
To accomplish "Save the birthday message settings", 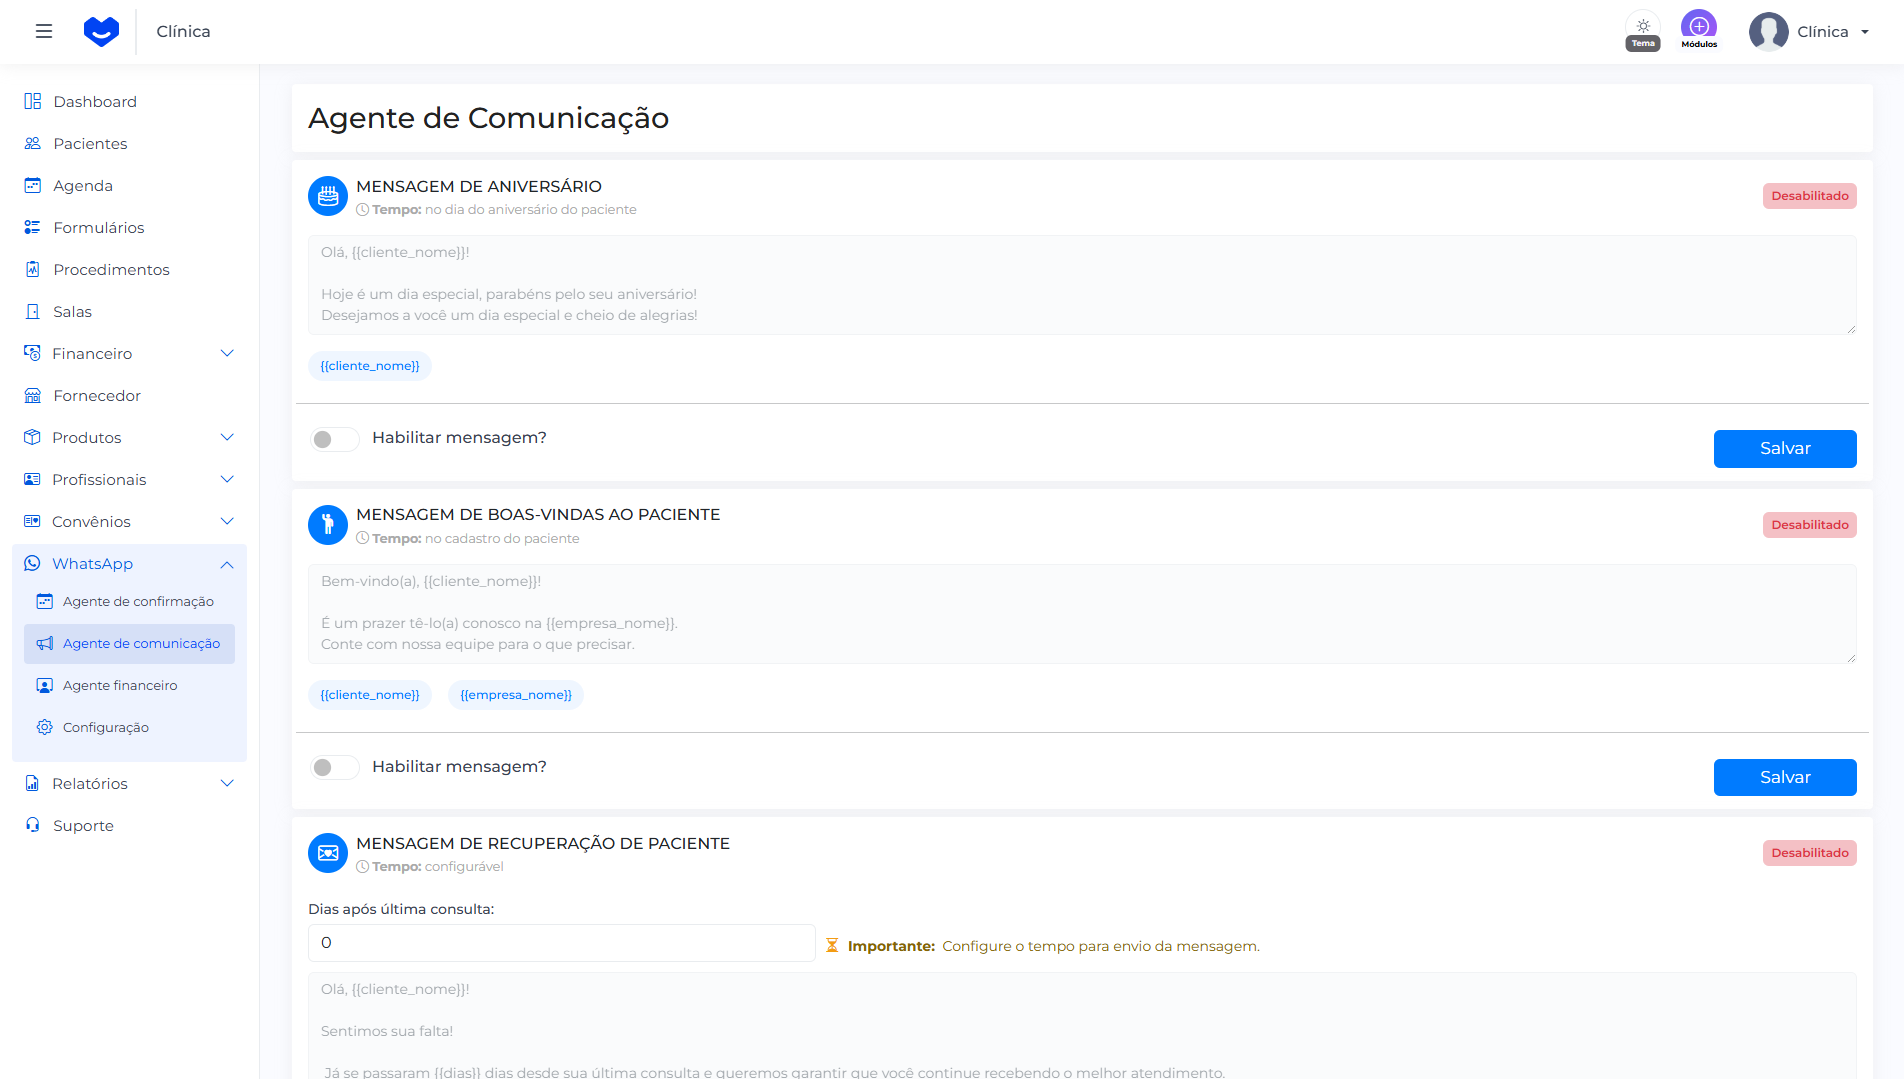I will pyautogui.click(x=1784, y=449).
